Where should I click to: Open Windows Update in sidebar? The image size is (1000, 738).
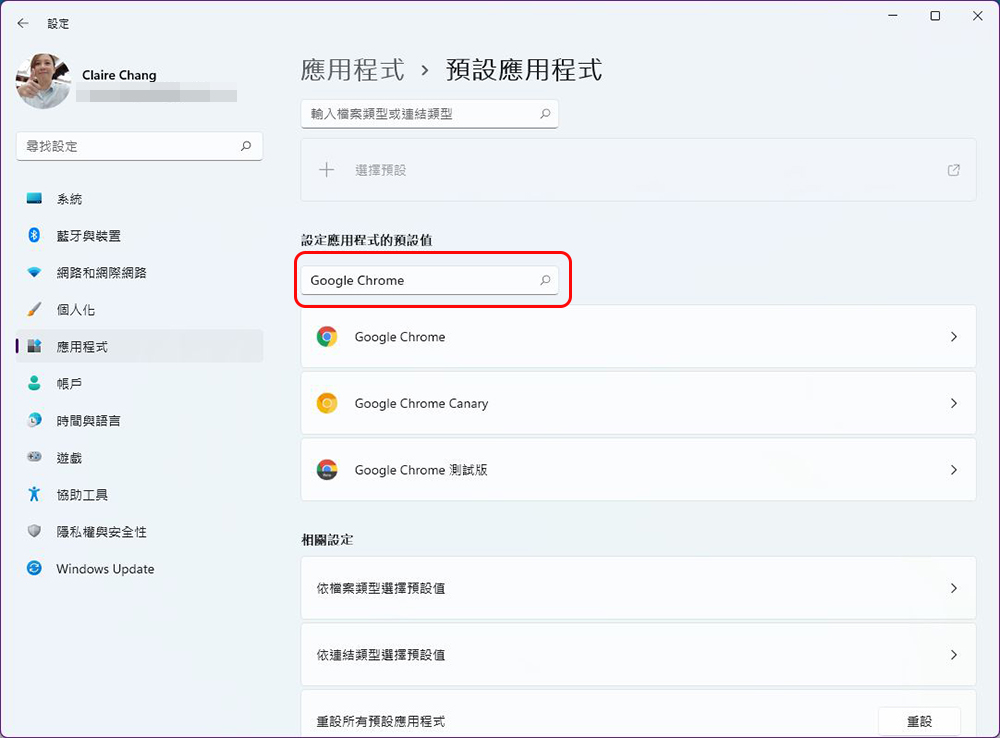click(x=139, y=568)
